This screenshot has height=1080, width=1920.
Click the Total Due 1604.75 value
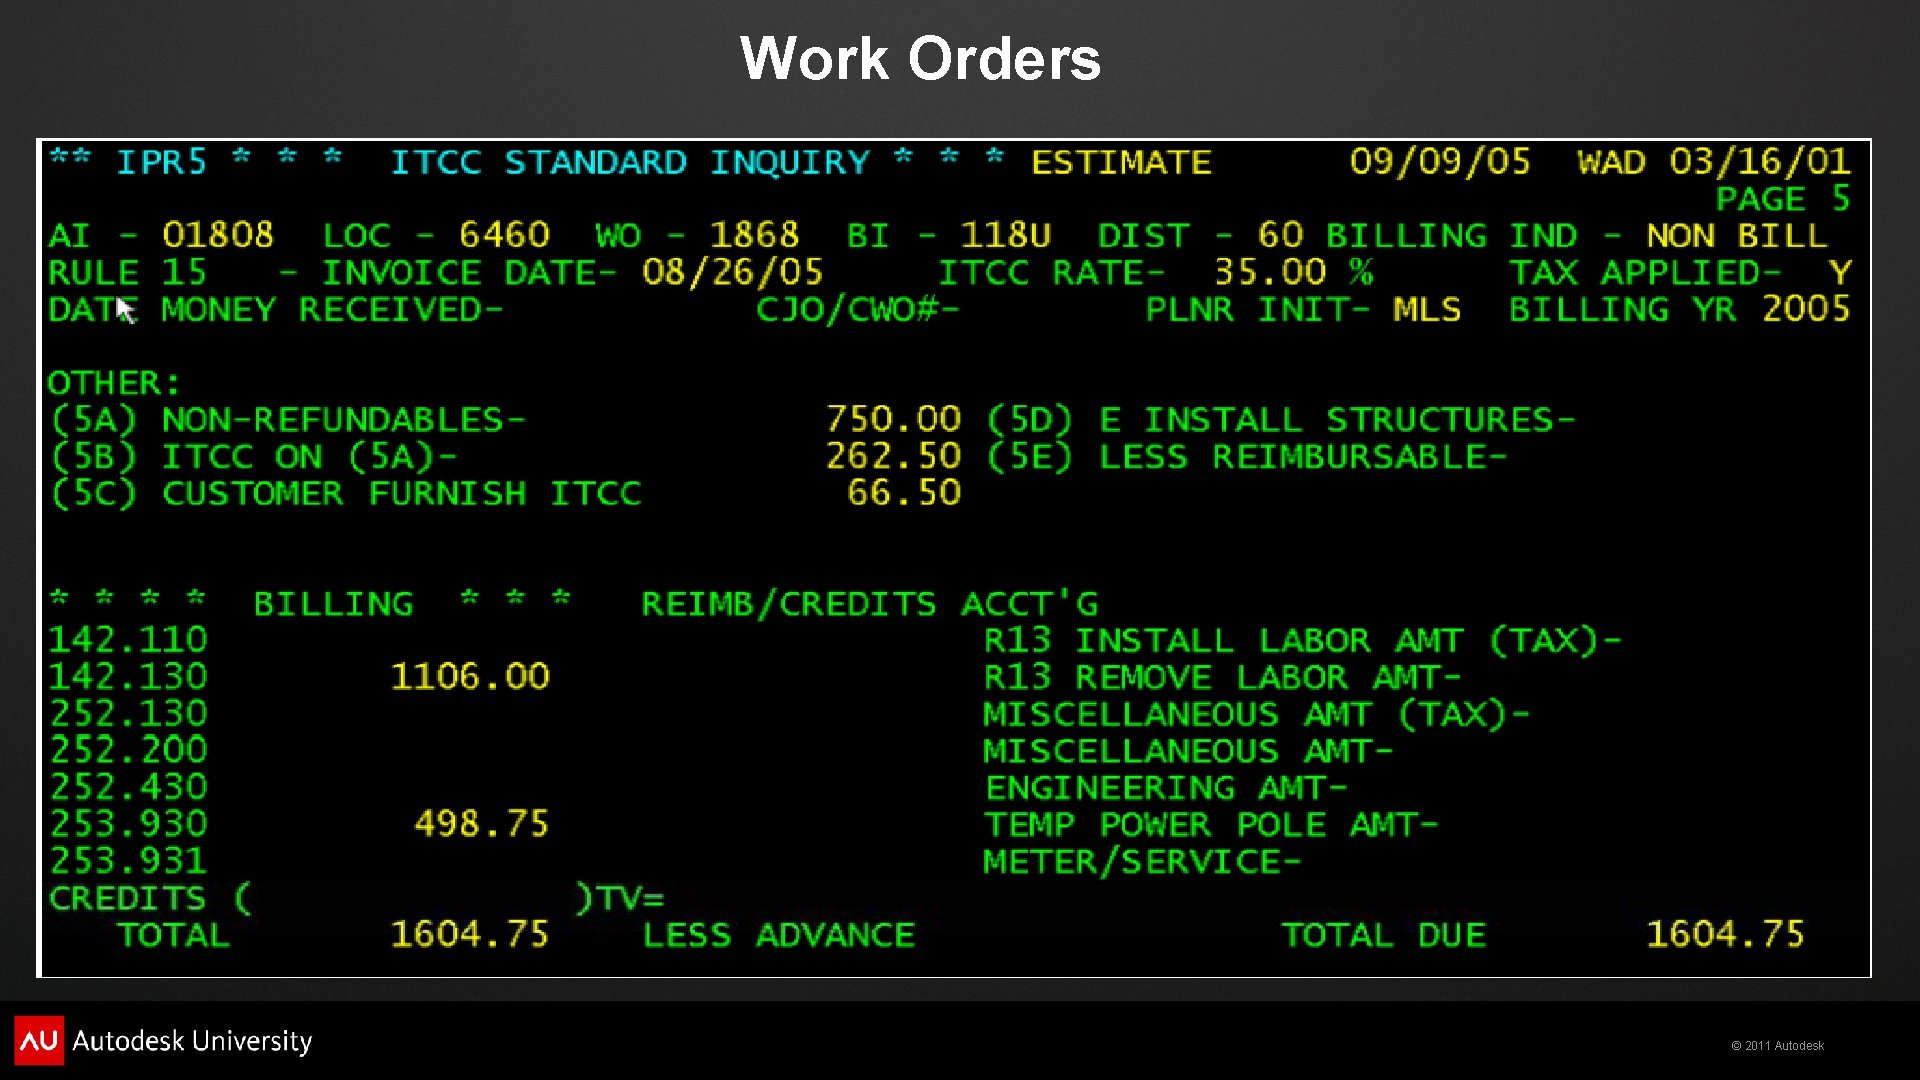1725,934
